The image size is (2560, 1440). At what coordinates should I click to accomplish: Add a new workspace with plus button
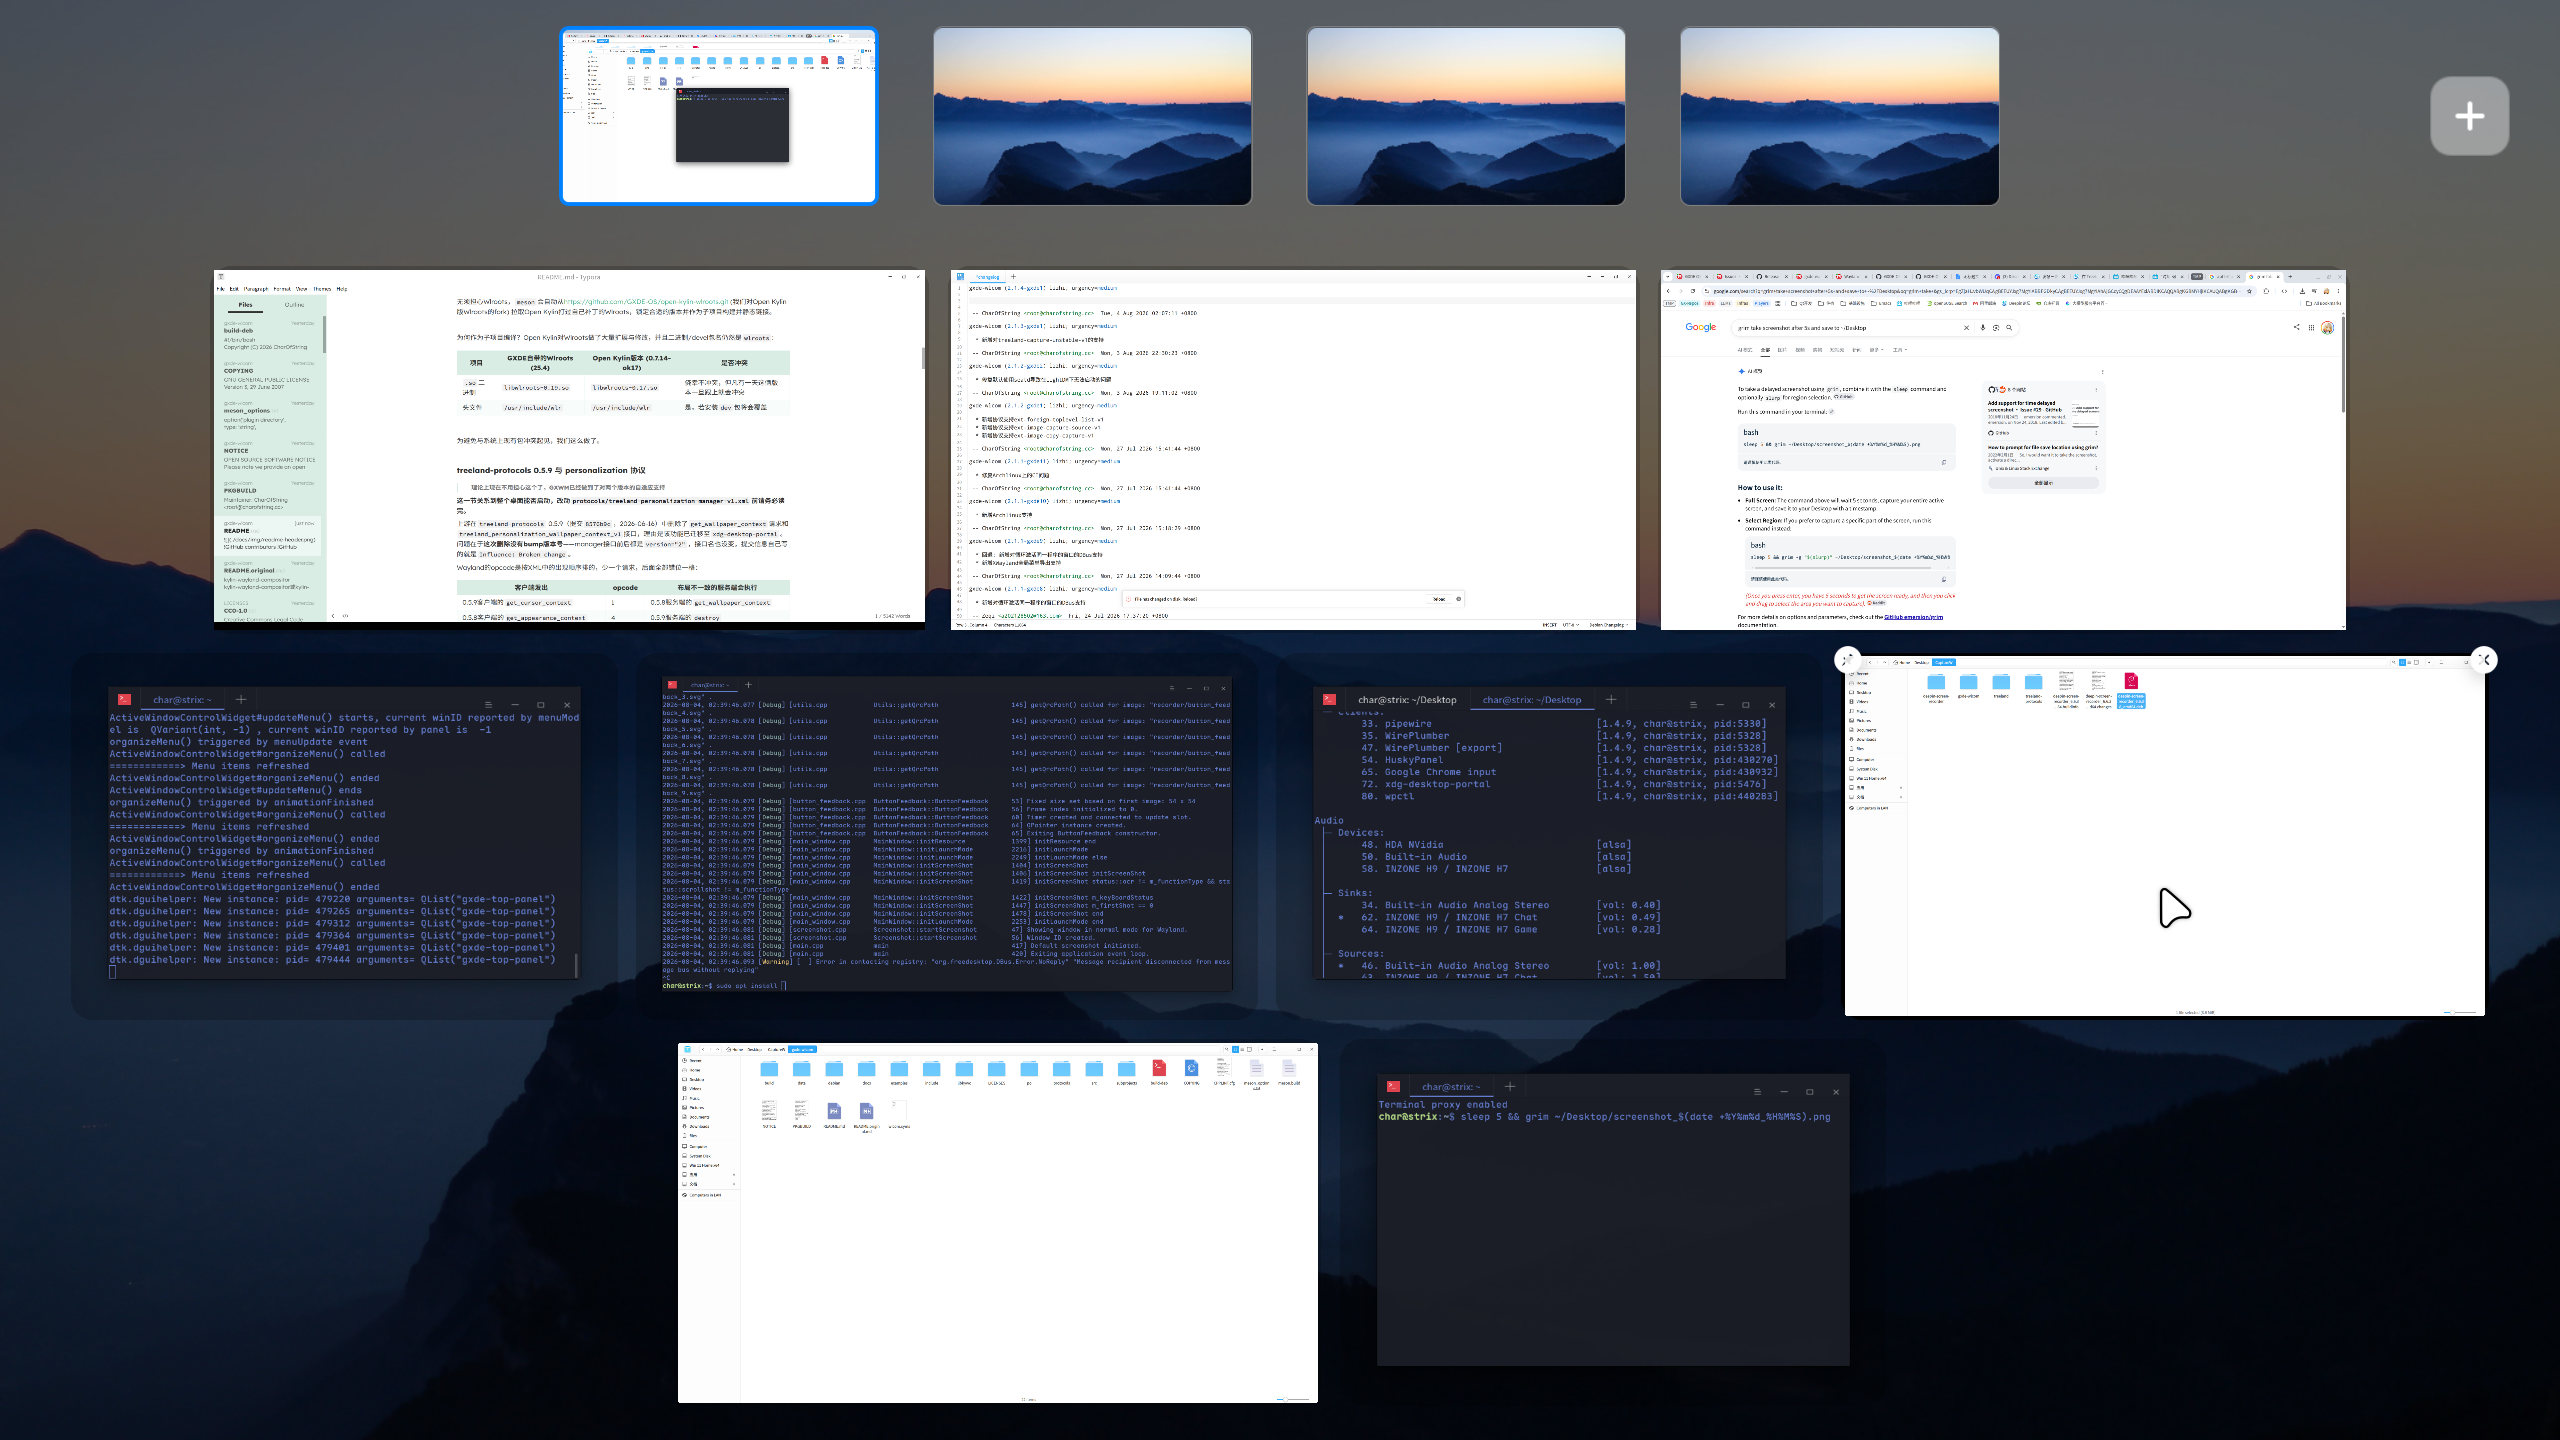click(2469, 116)
